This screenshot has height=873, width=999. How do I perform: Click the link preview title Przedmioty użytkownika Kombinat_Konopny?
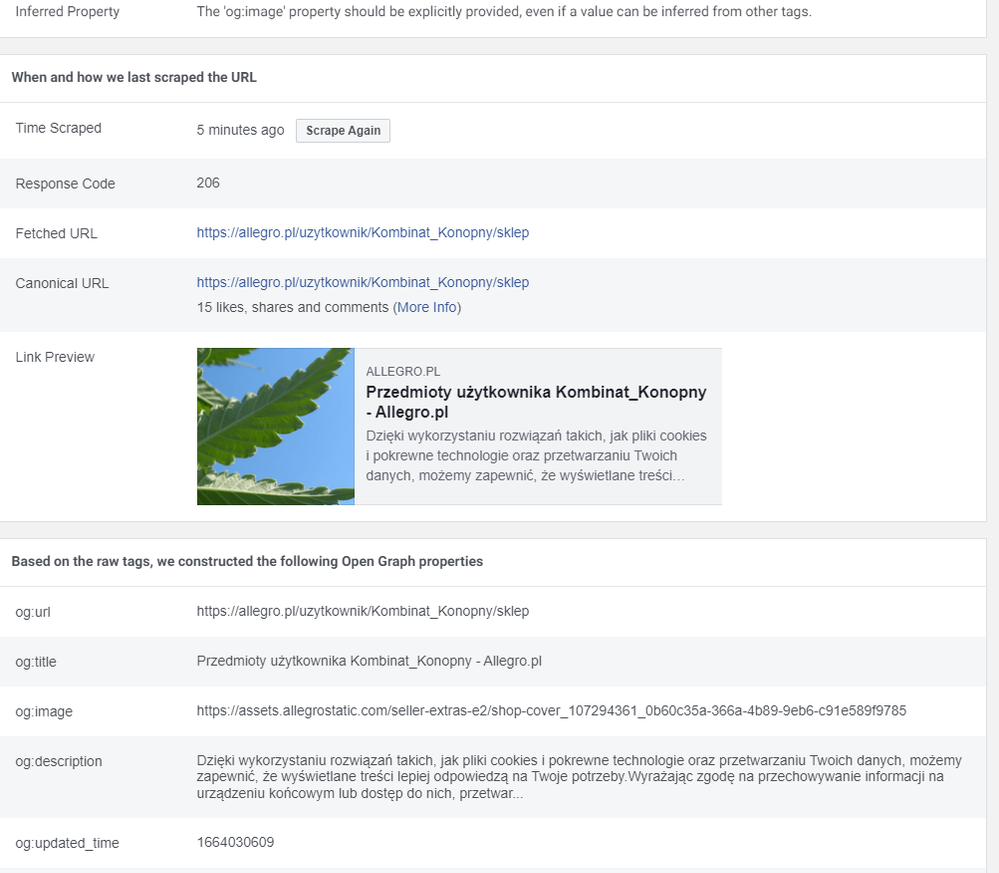click(536, 402)
